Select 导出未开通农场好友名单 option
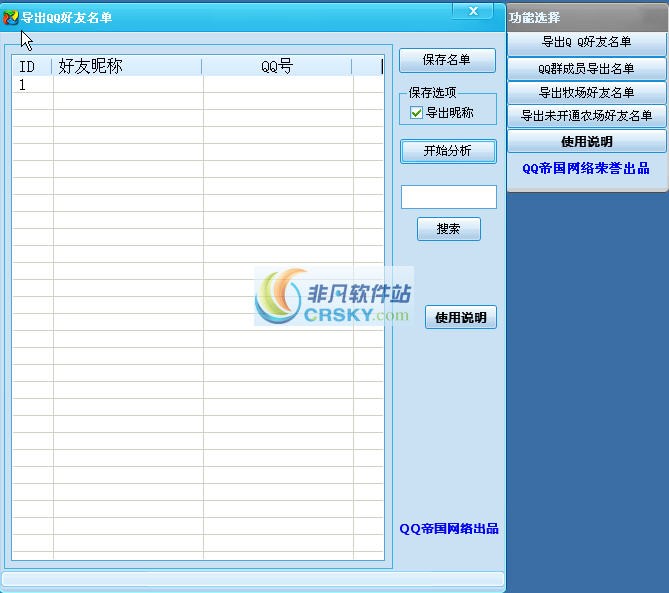669x593 pixels. click(x=587, y=116)
